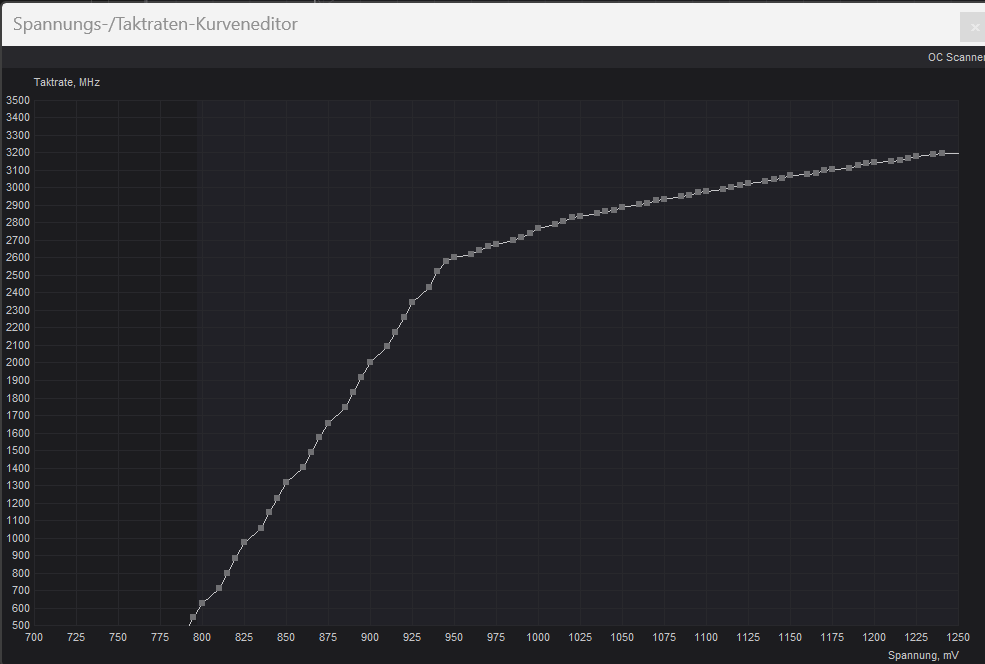Click the 3500 MHz axis value
Image resolution: width=985 pixels, height=664 pixels.
point(17,100)
